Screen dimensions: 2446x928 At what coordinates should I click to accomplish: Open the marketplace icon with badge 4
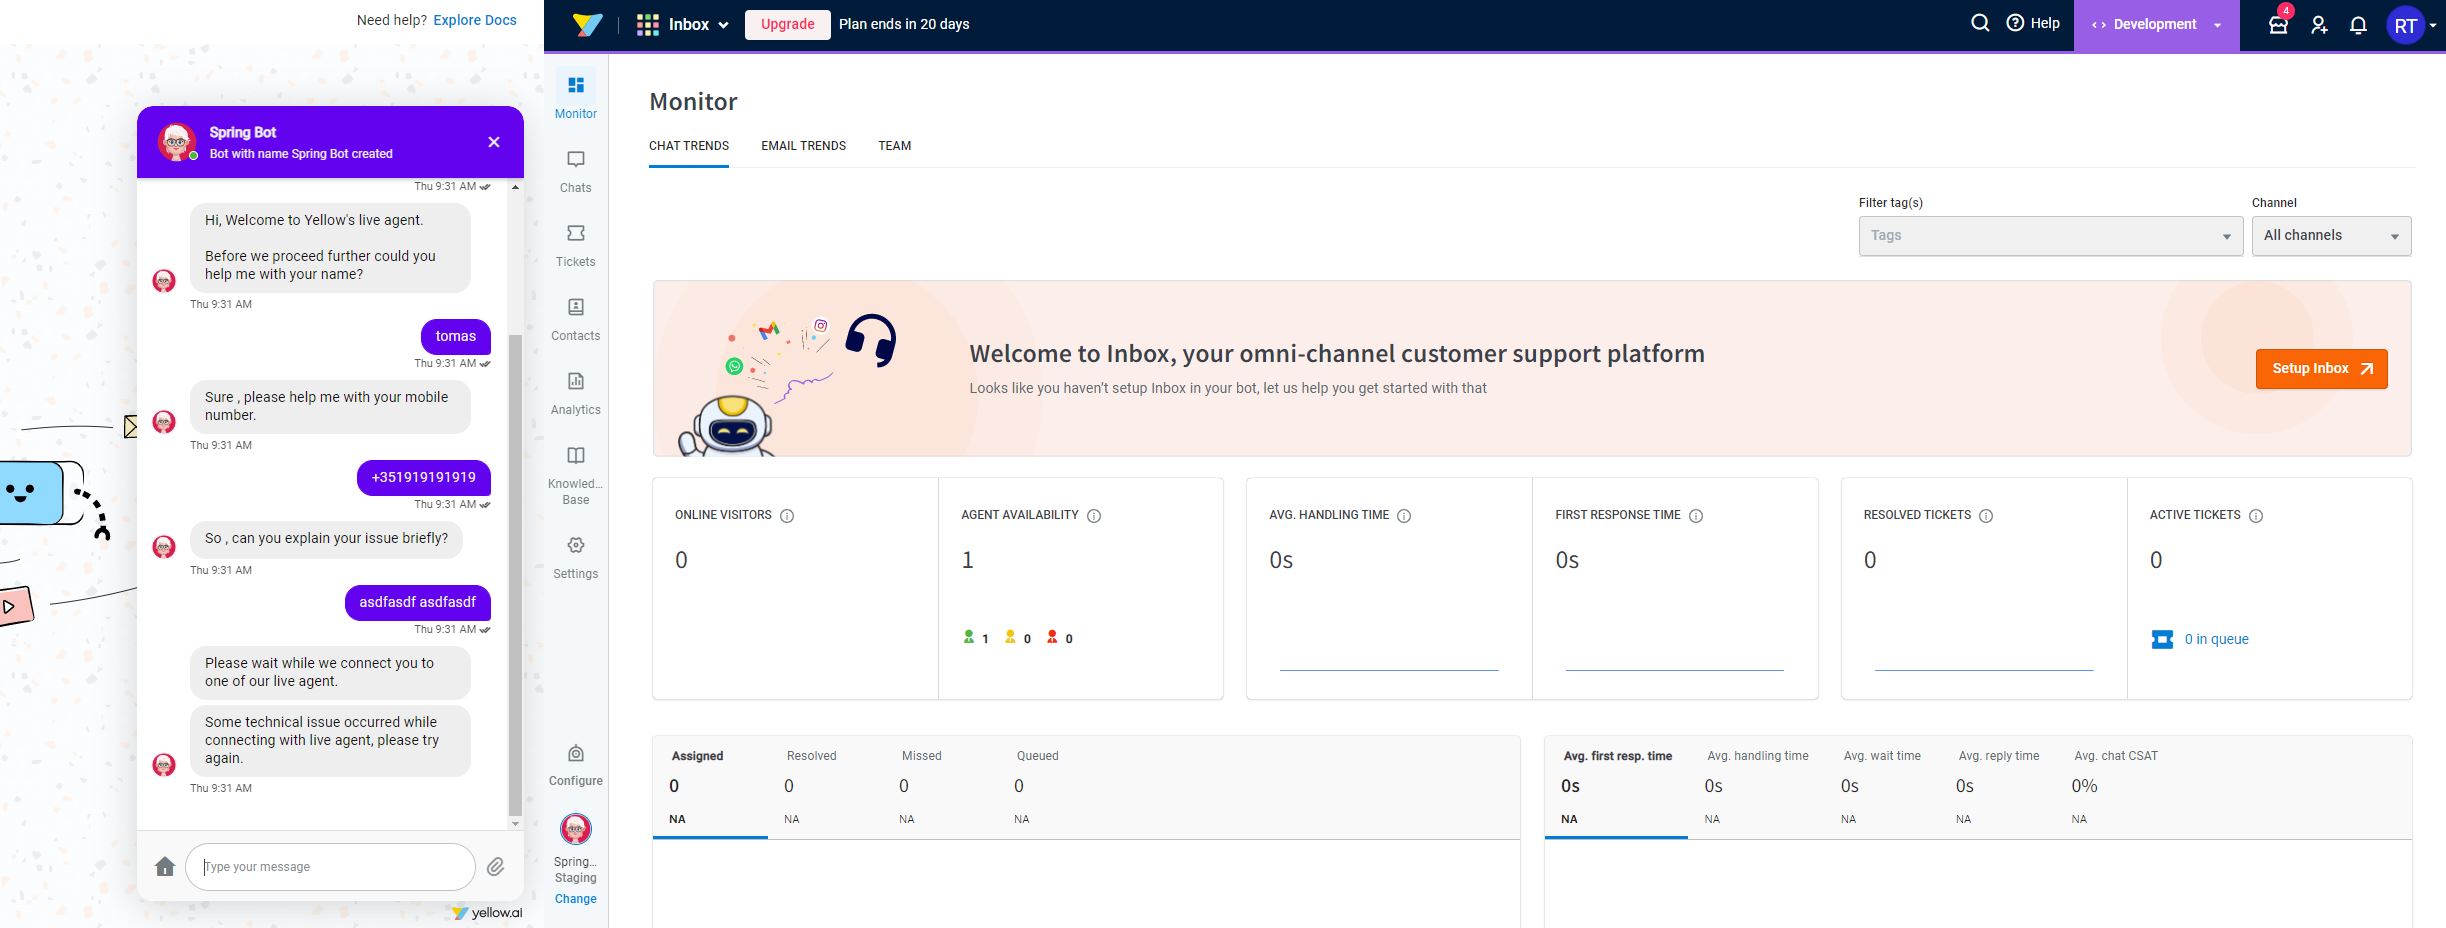pos(2278,23)
